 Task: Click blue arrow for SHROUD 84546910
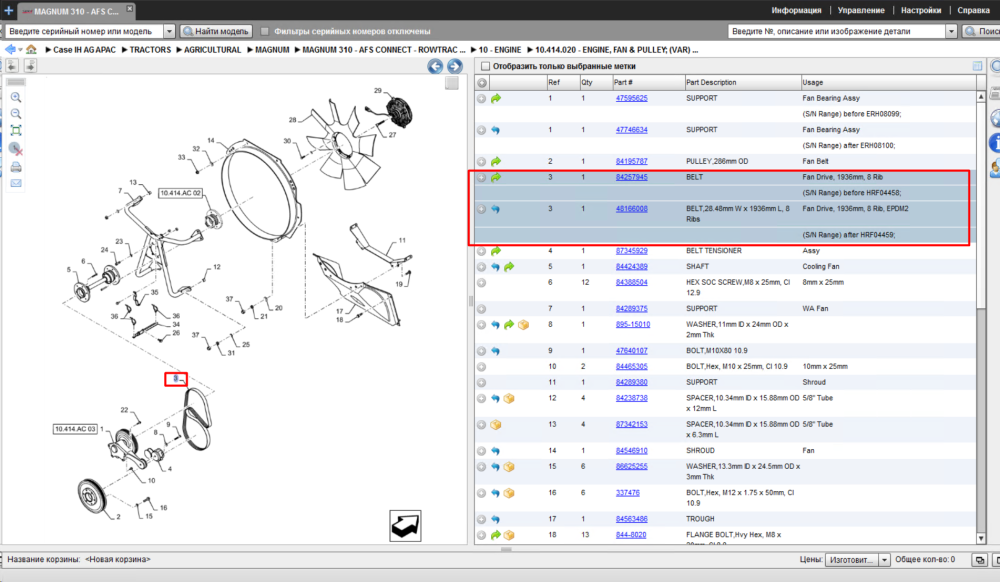pos(496,451)
